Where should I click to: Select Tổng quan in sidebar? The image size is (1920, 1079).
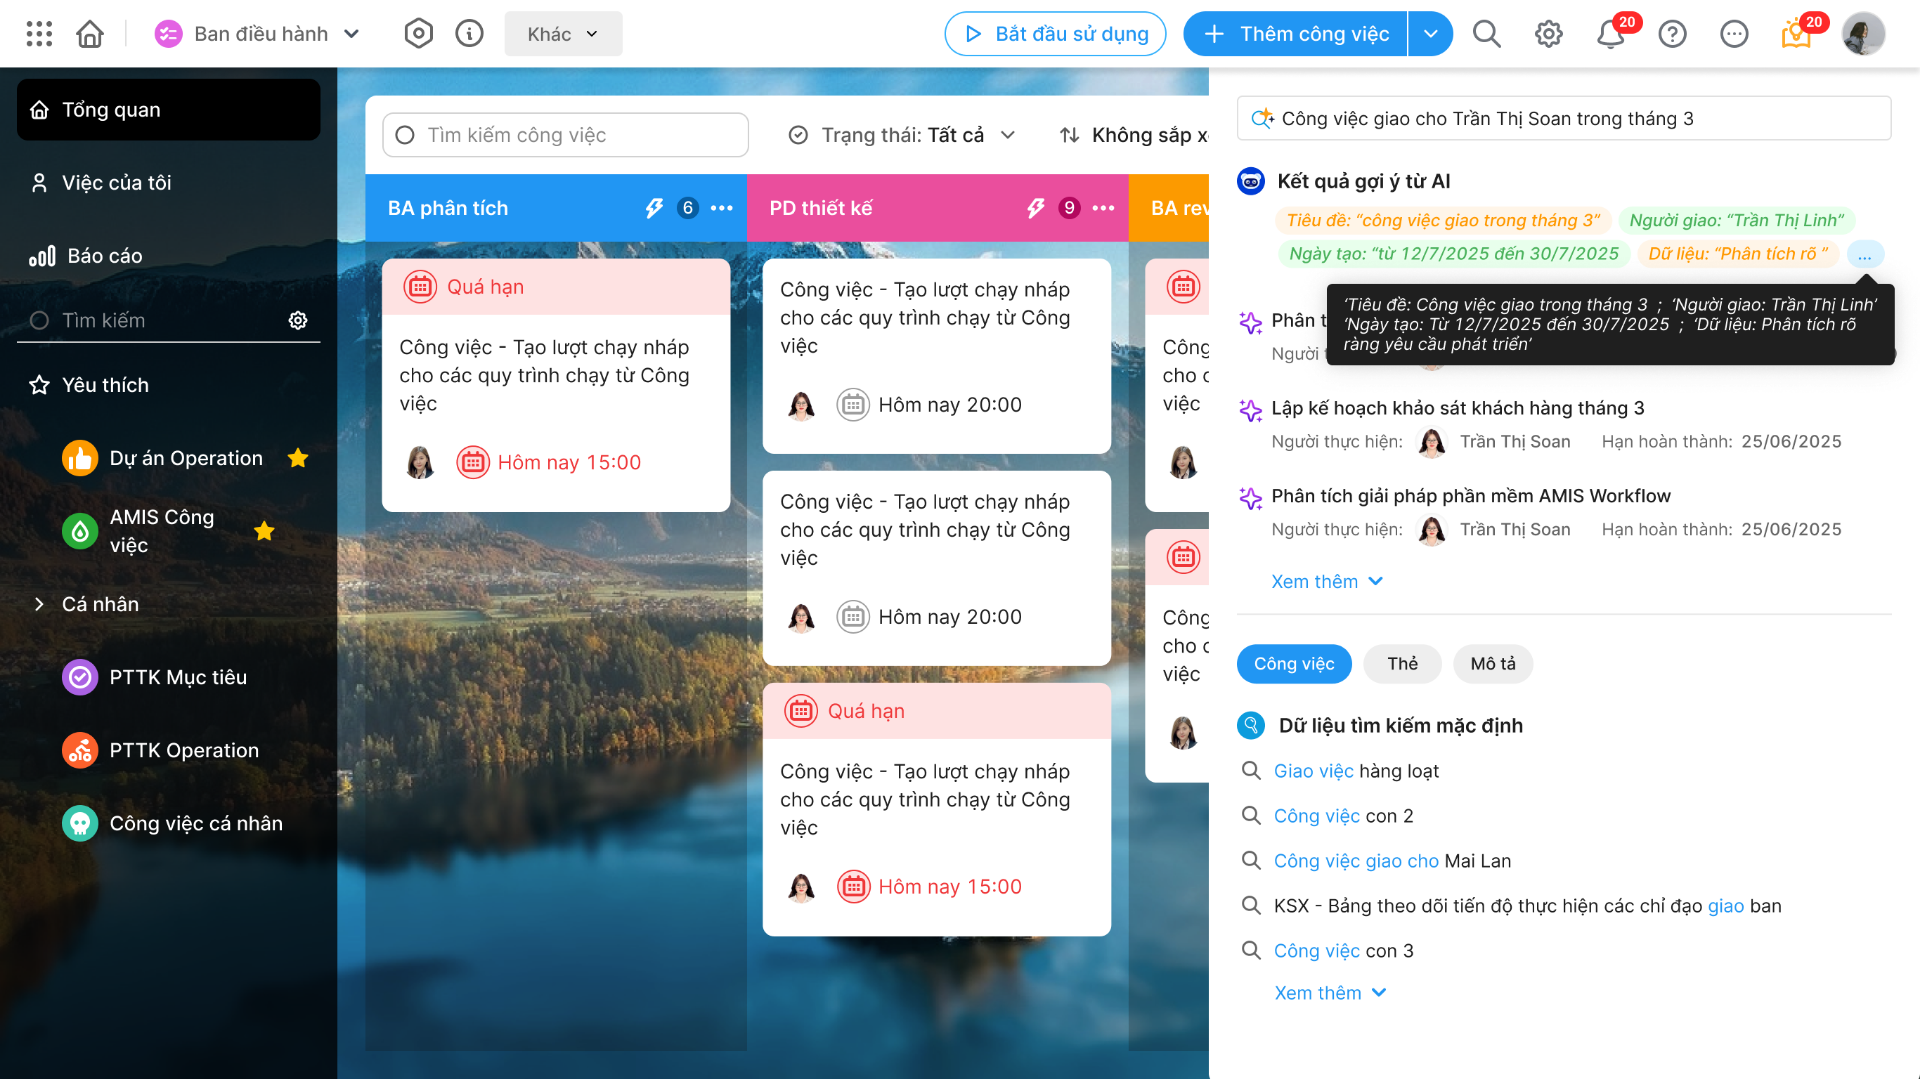click(x=169, y=110)
